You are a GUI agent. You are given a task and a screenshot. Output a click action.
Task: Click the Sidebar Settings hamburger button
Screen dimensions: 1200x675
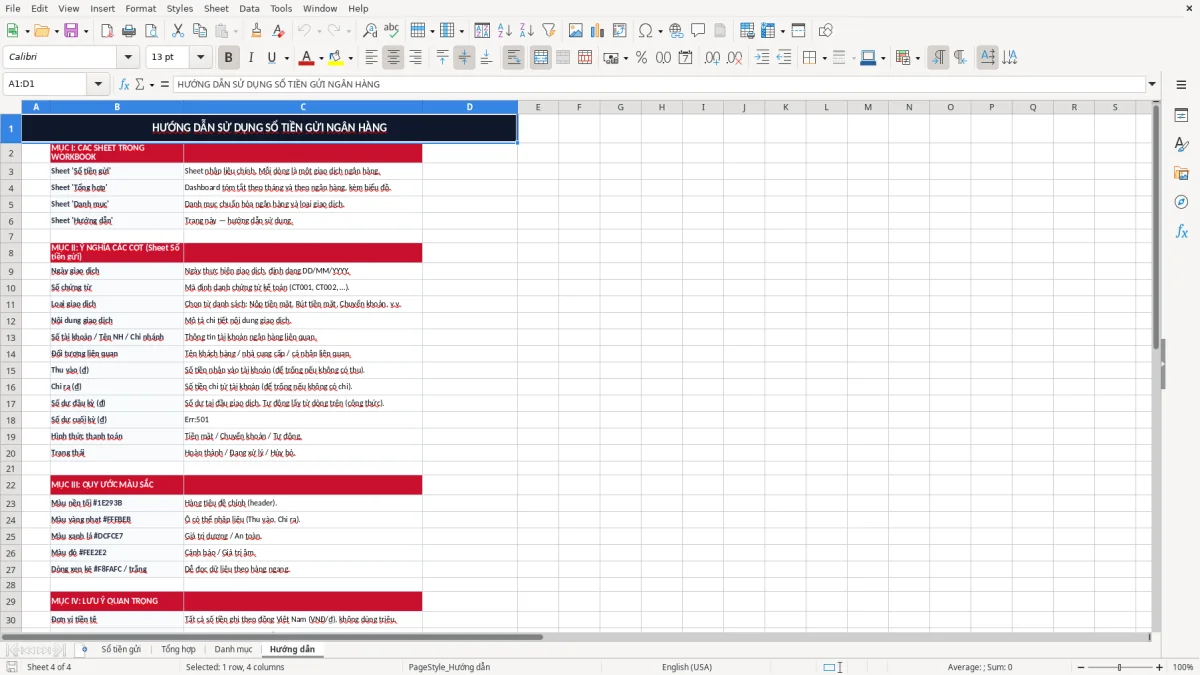[1181, 85]
